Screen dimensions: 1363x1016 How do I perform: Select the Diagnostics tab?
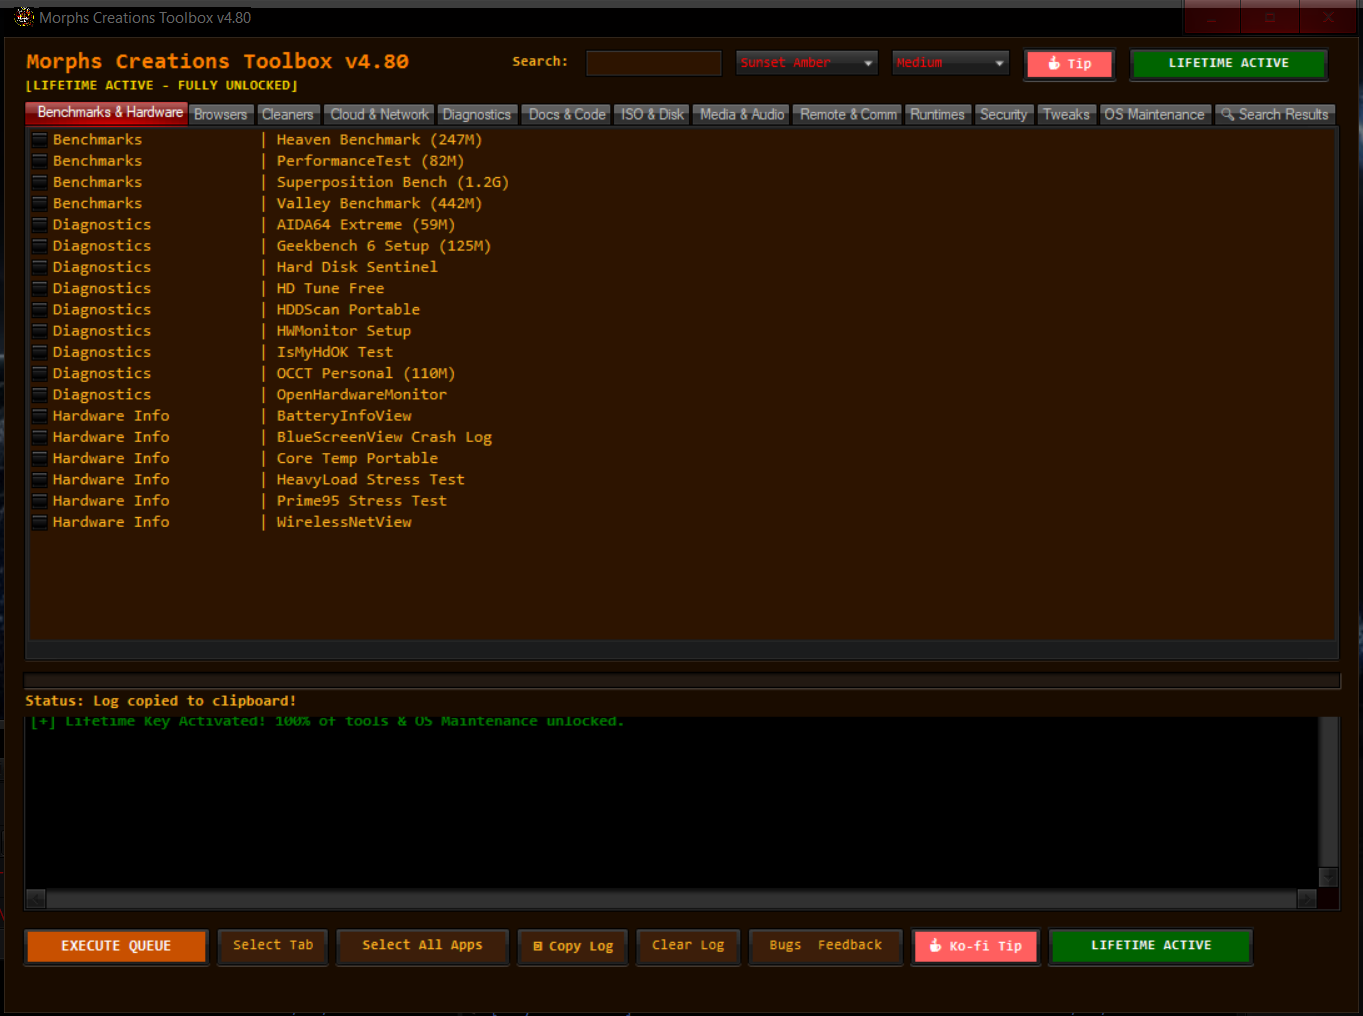477,115
